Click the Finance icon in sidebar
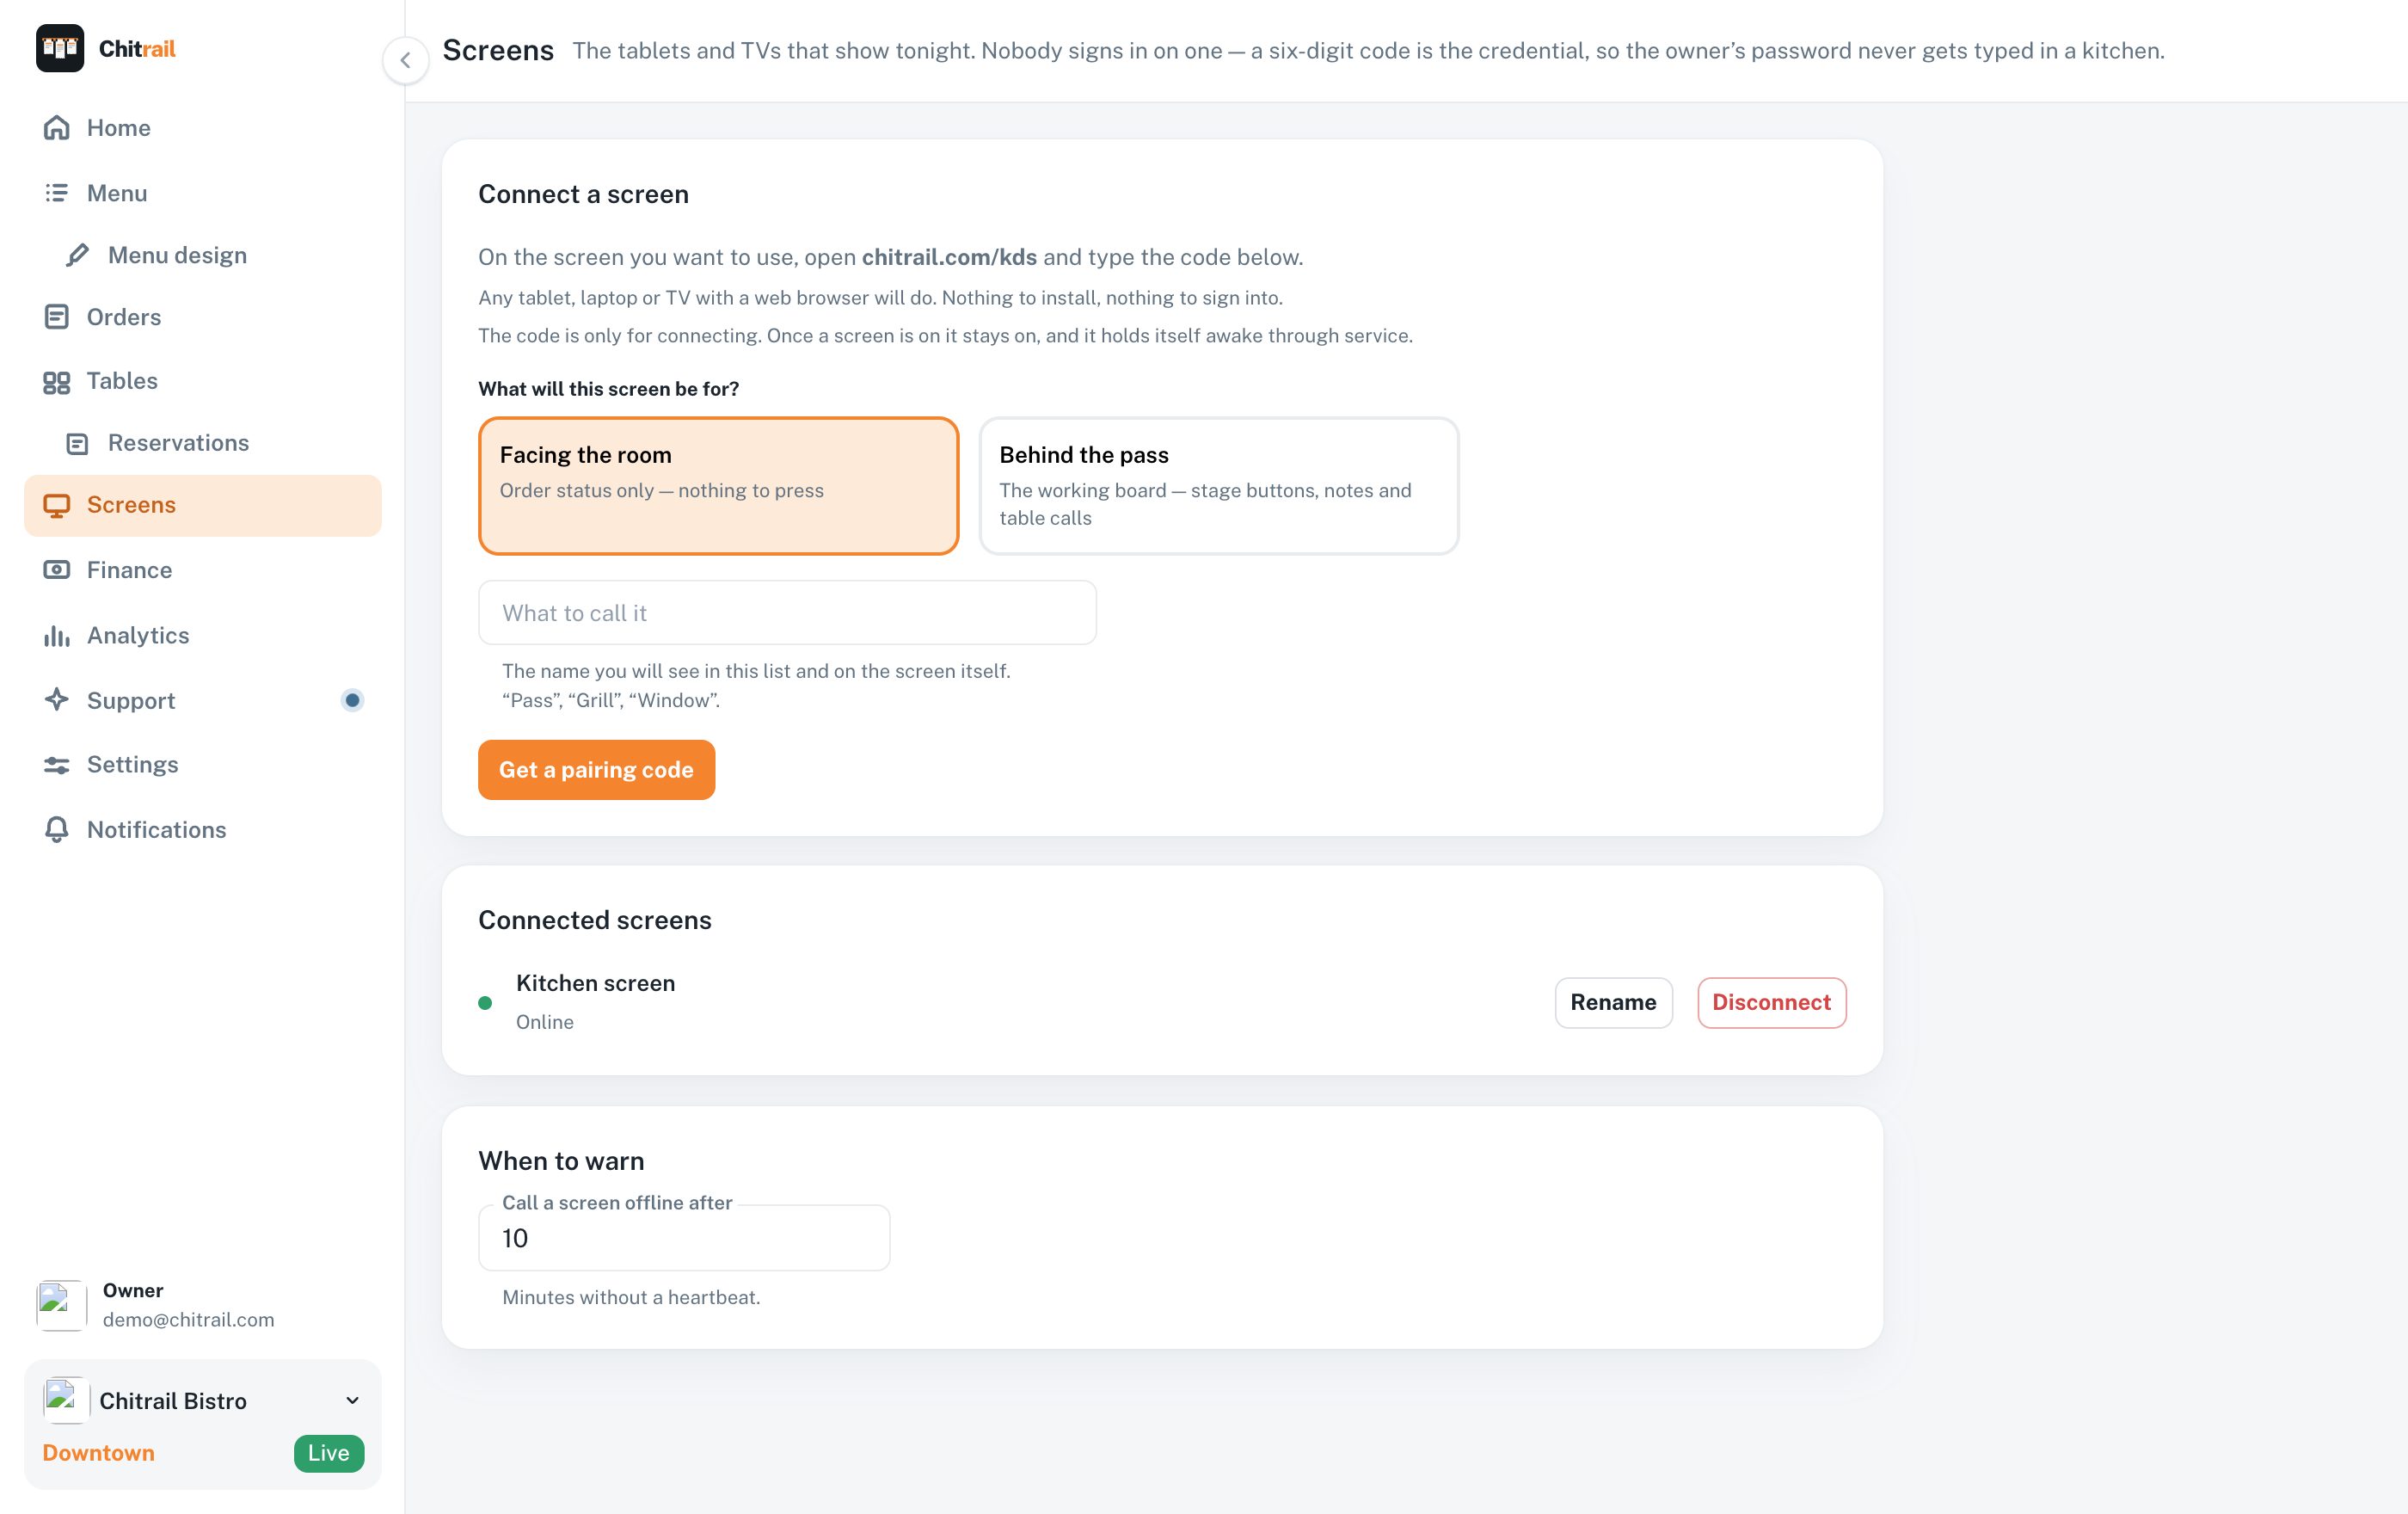2408x1514 pixels. pos(57,570)
